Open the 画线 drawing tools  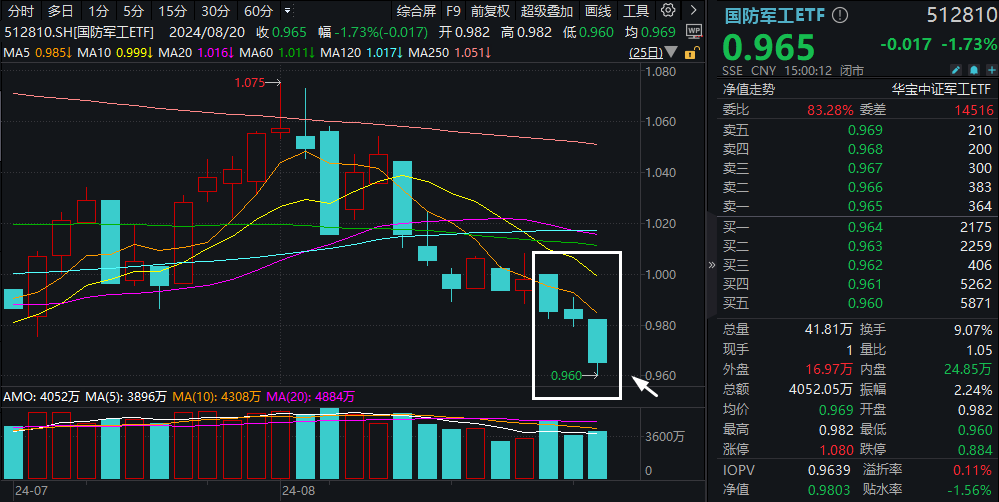click(598, 12)
